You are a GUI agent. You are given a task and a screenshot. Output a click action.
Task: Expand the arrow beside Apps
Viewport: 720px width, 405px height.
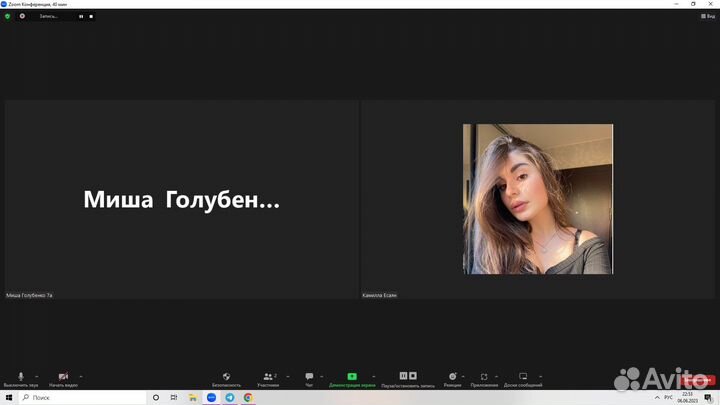coord(496,377)
